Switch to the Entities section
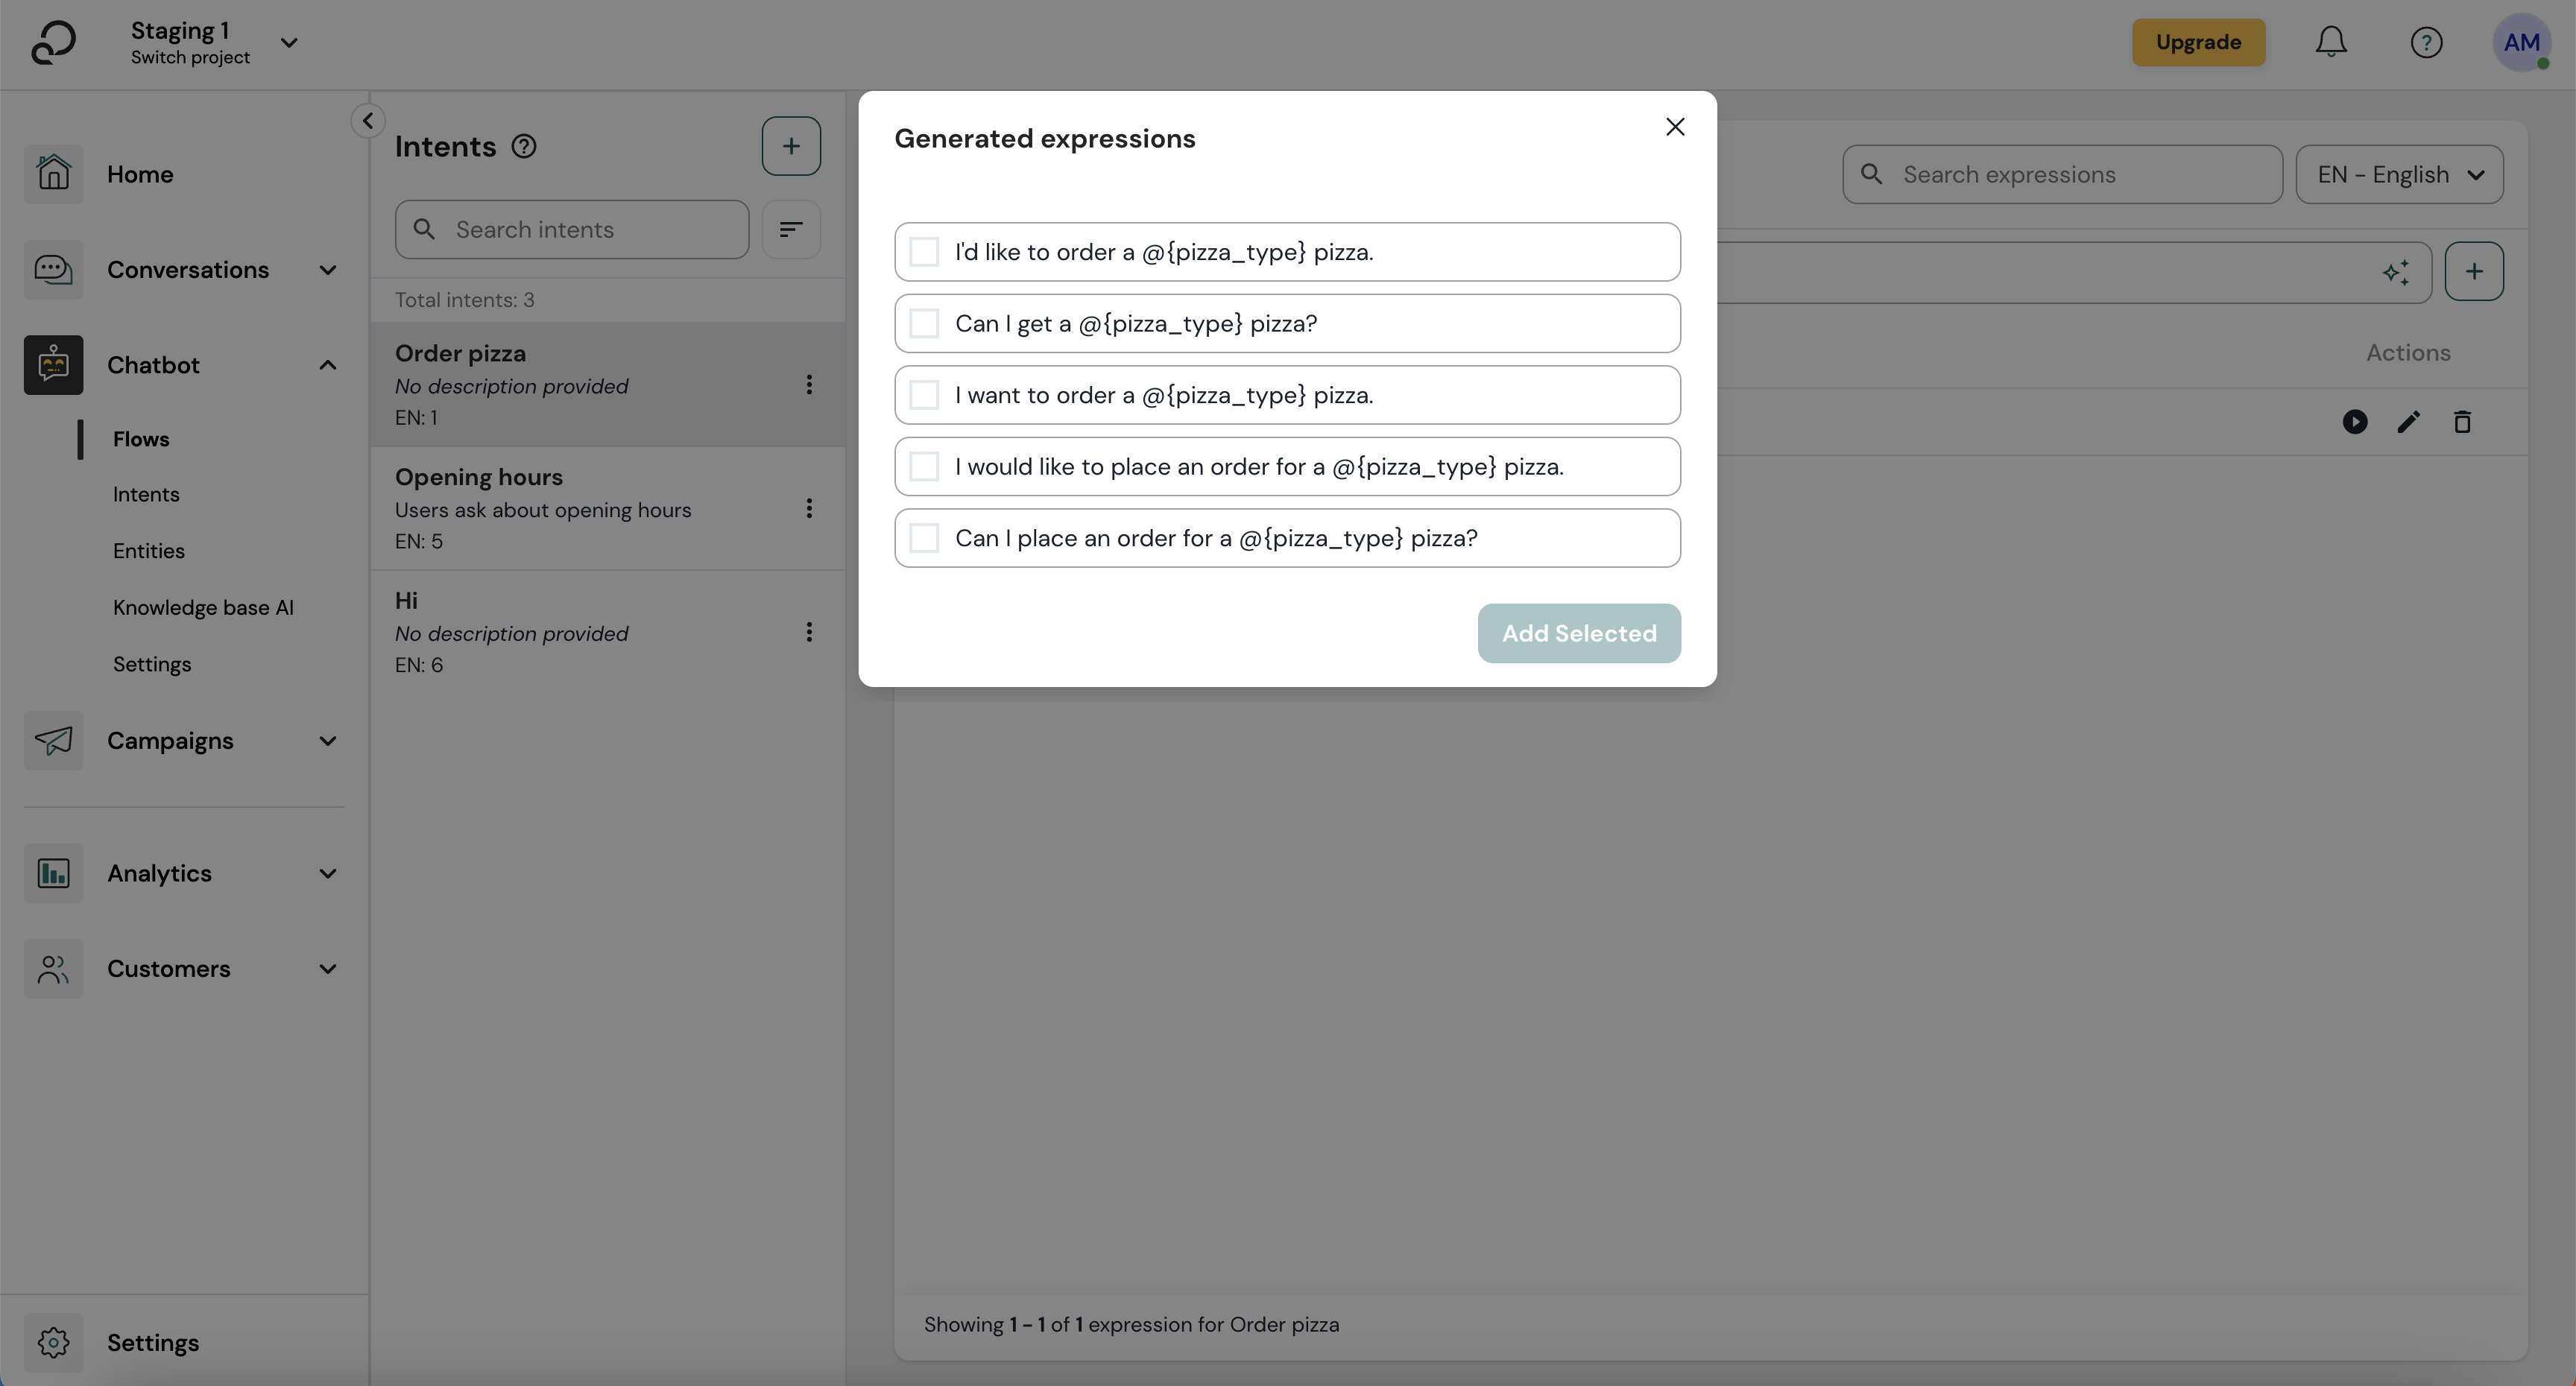The height and width of the screenshot is (1386, 2576). coord(148,551)
